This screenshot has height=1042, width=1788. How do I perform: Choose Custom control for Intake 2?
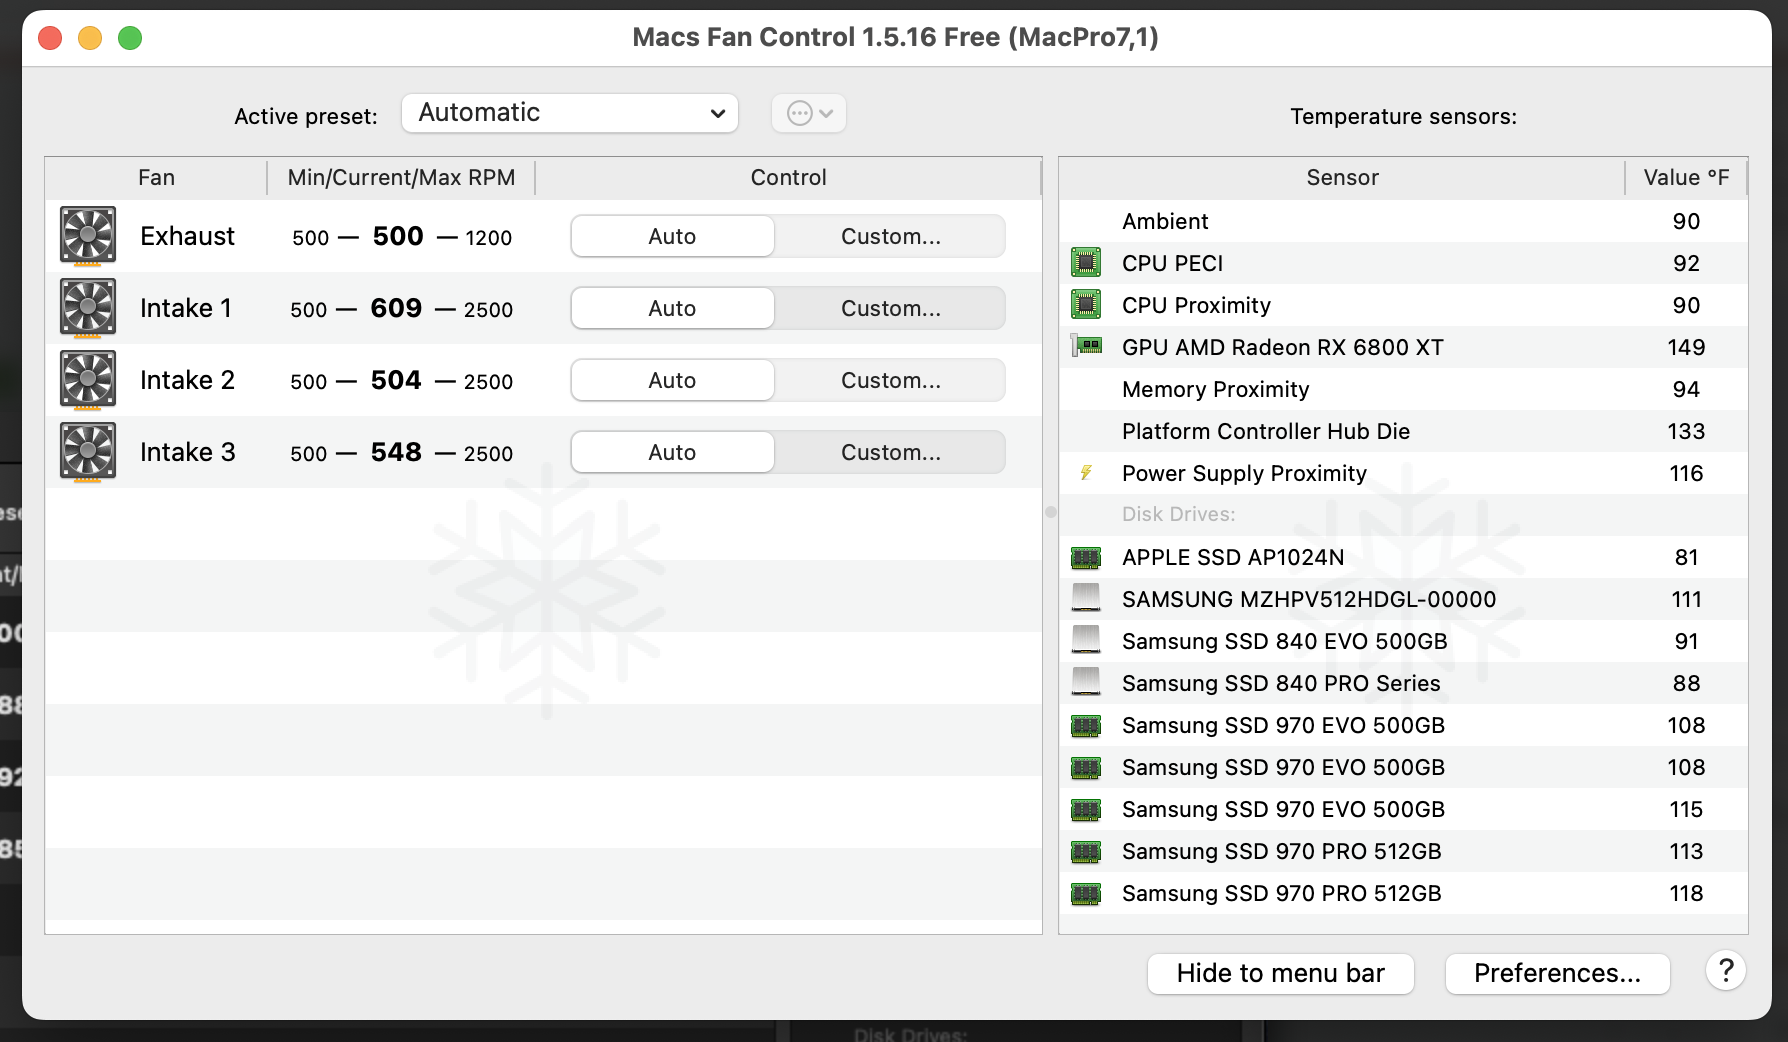[890, 380]
